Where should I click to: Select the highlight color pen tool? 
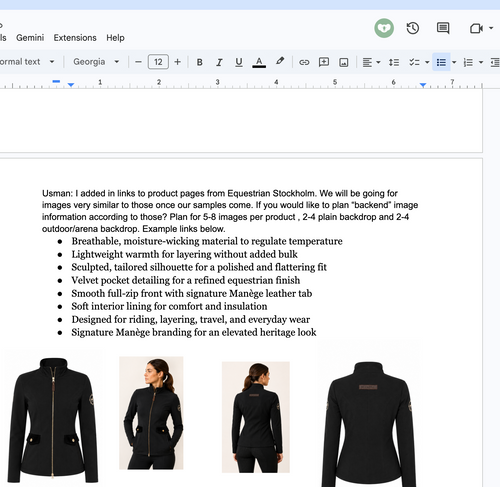point(280,61)
